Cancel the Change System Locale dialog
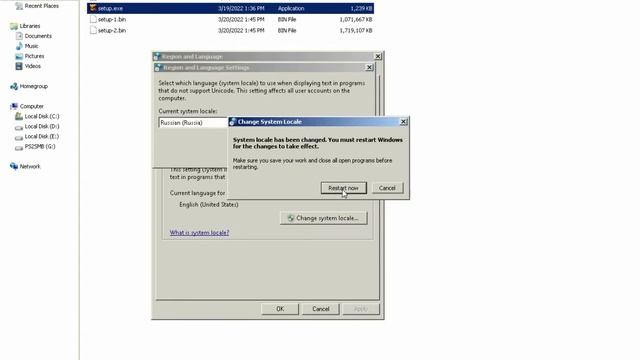This screenshot has width=640, height=360. tap(387, 188)
